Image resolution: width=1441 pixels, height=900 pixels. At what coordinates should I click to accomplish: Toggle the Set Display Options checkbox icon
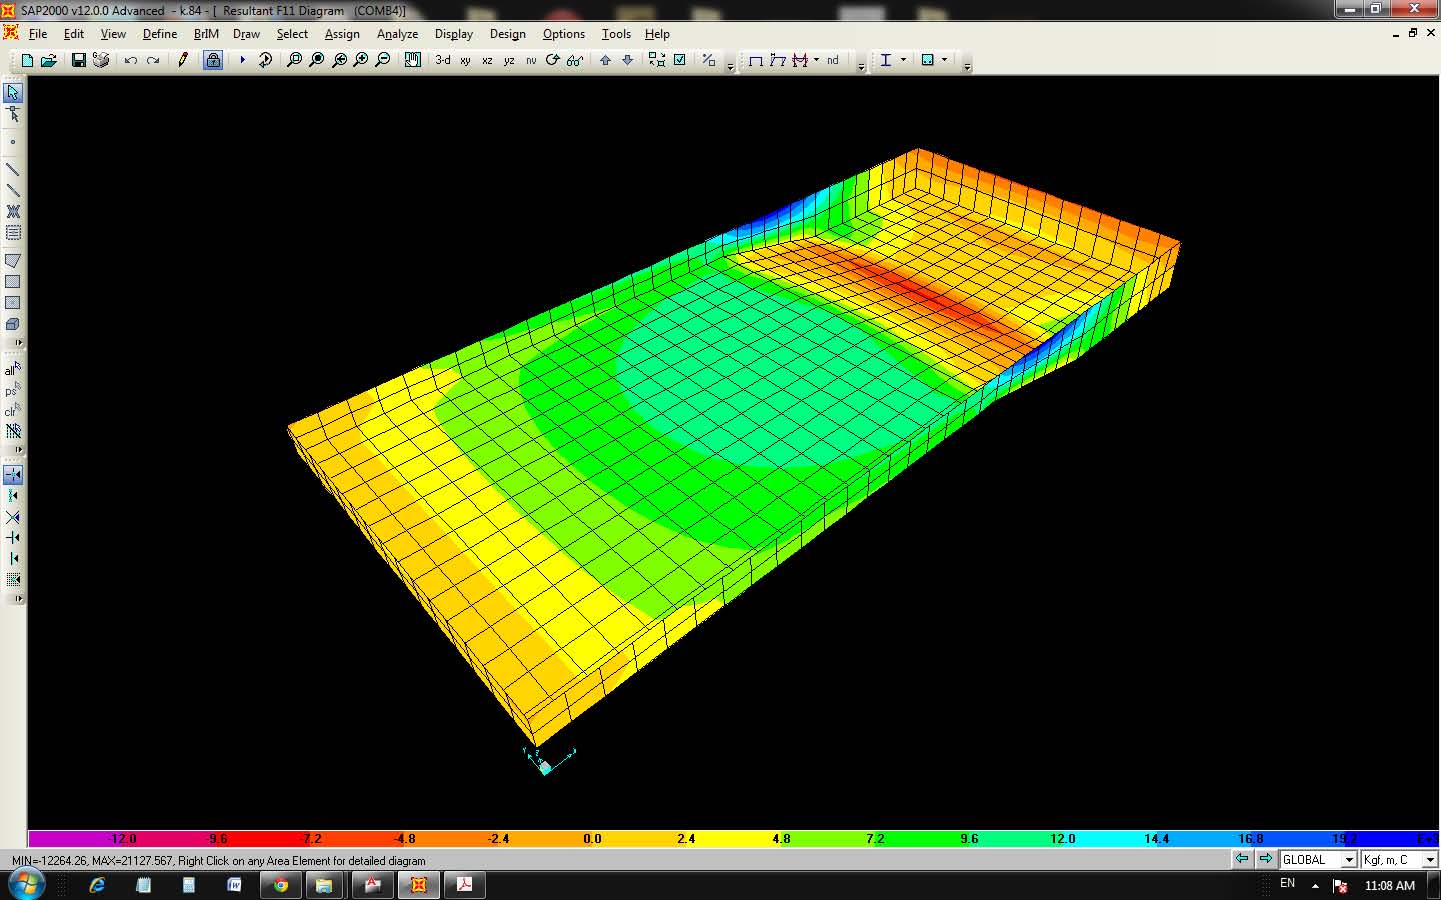pyautogui.click(x=680, y=60)
